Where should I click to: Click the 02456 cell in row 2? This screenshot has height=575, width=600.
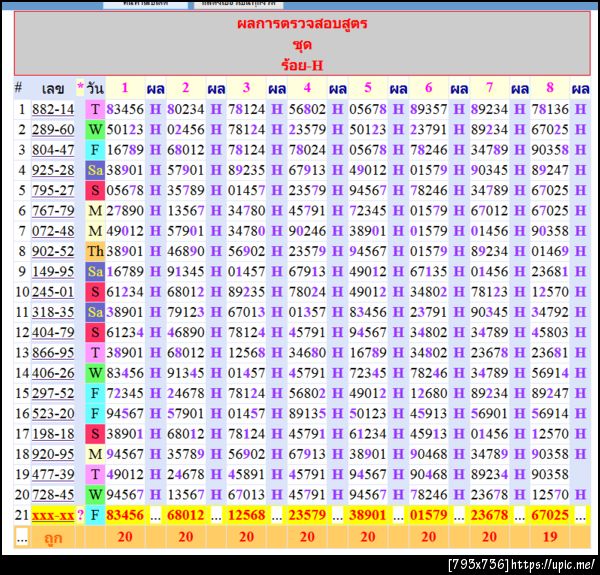[x=186, y=130]
